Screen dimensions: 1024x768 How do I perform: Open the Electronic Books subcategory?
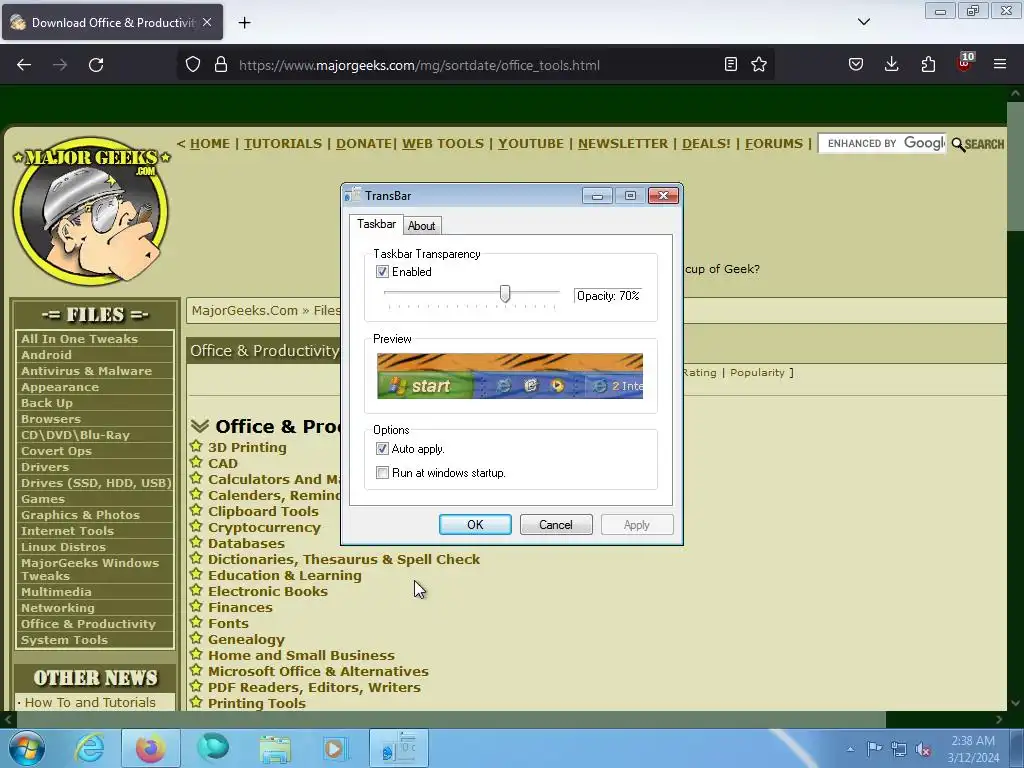tap(268, 591)
